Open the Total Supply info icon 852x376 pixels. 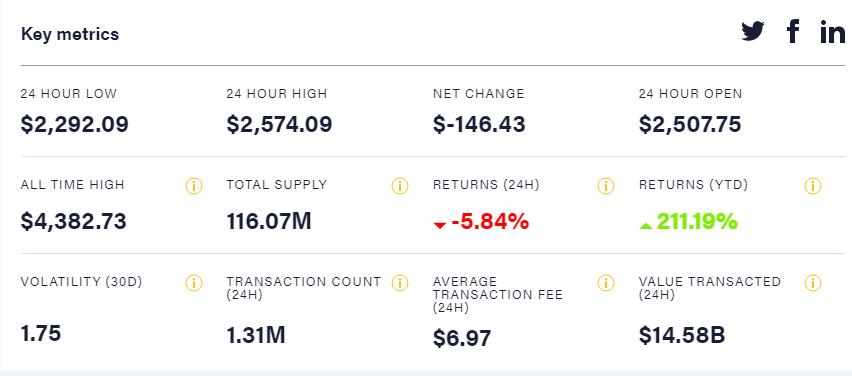tap(400, 186)
